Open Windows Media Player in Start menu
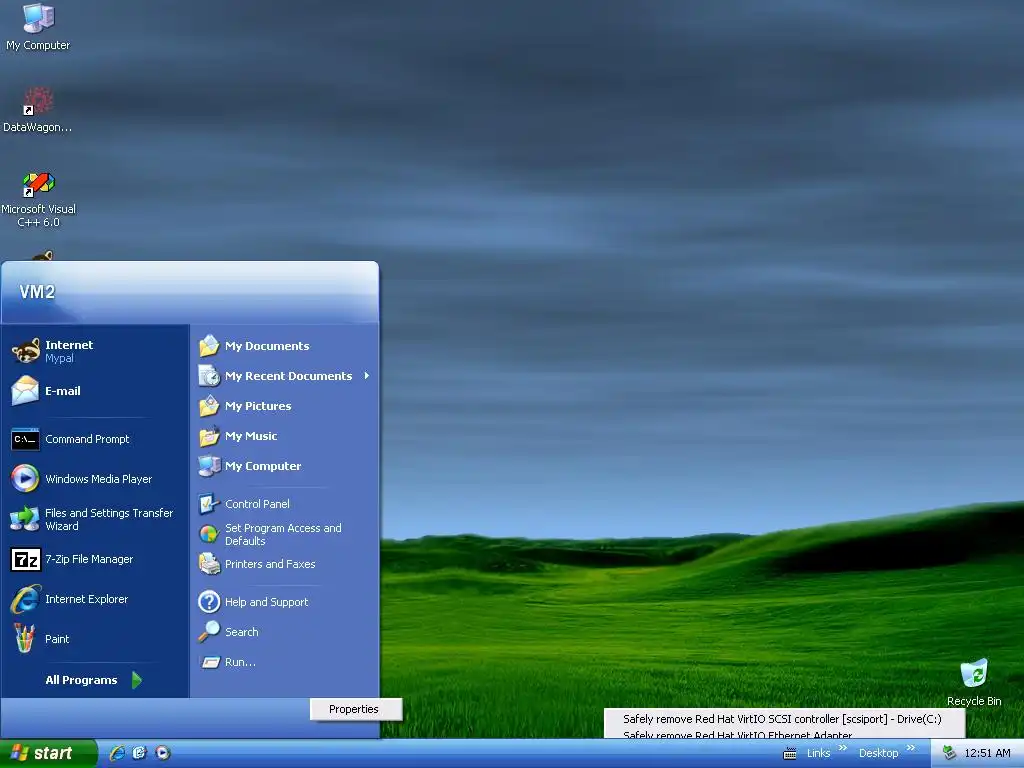 point(95,479)
